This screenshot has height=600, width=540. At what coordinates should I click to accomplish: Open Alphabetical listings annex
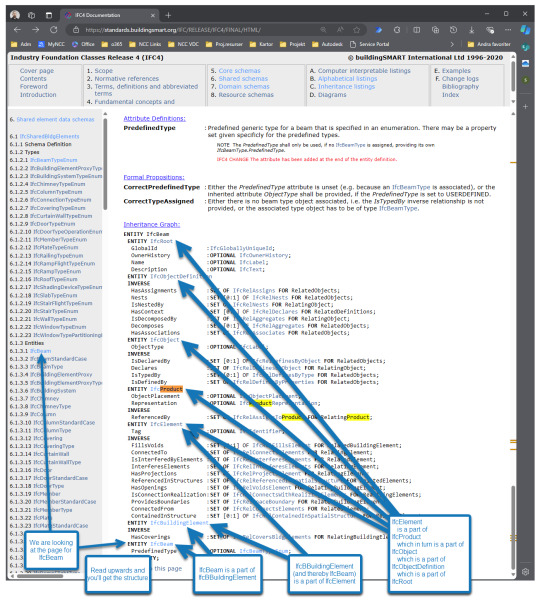point(347,79)
